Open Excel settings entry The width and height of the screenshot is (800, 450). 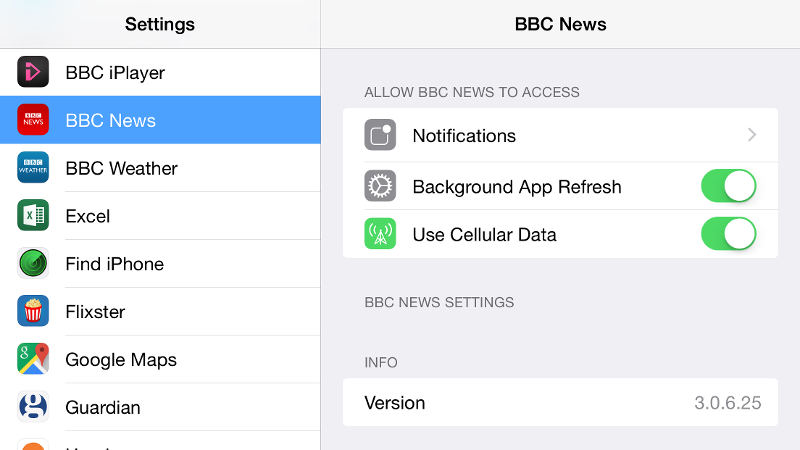point(160,216)
